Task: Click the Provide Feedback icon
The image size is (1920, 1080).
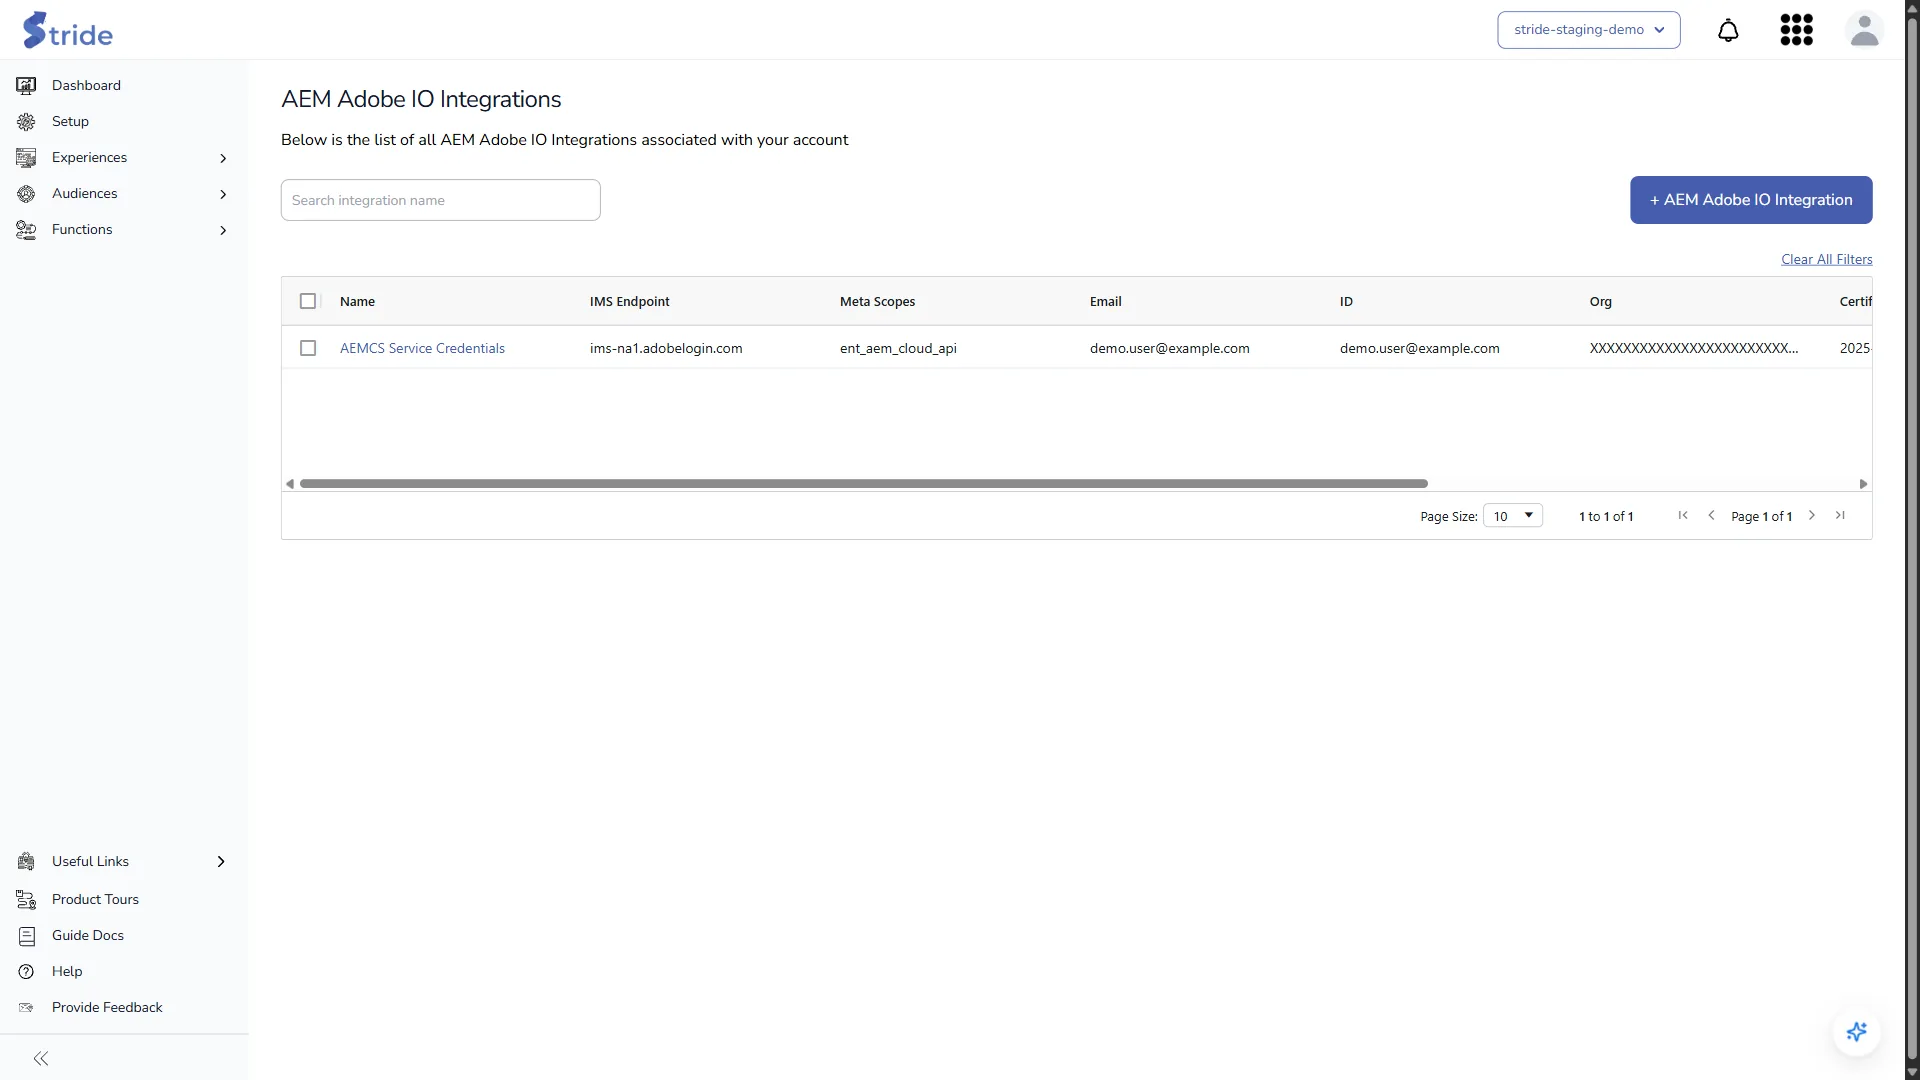Action: [26, 1008]
